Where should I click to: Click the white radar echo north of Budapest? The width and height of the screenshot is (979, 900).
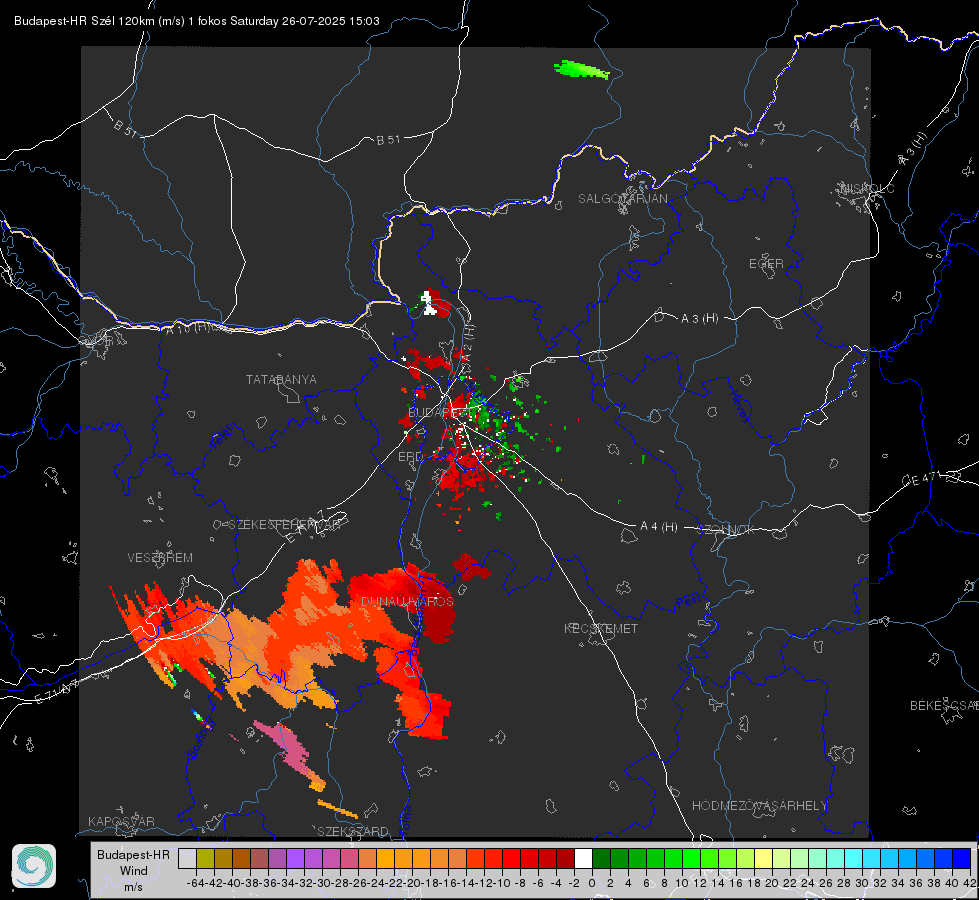(428, 303)
